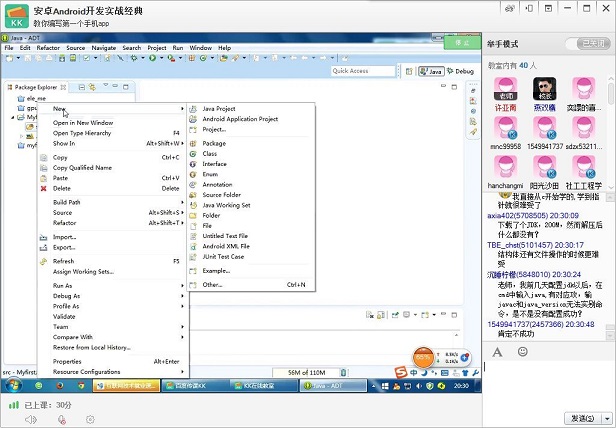
Task: Open the dropdown arrow beside 发送(S)
Action: [609, 419]
